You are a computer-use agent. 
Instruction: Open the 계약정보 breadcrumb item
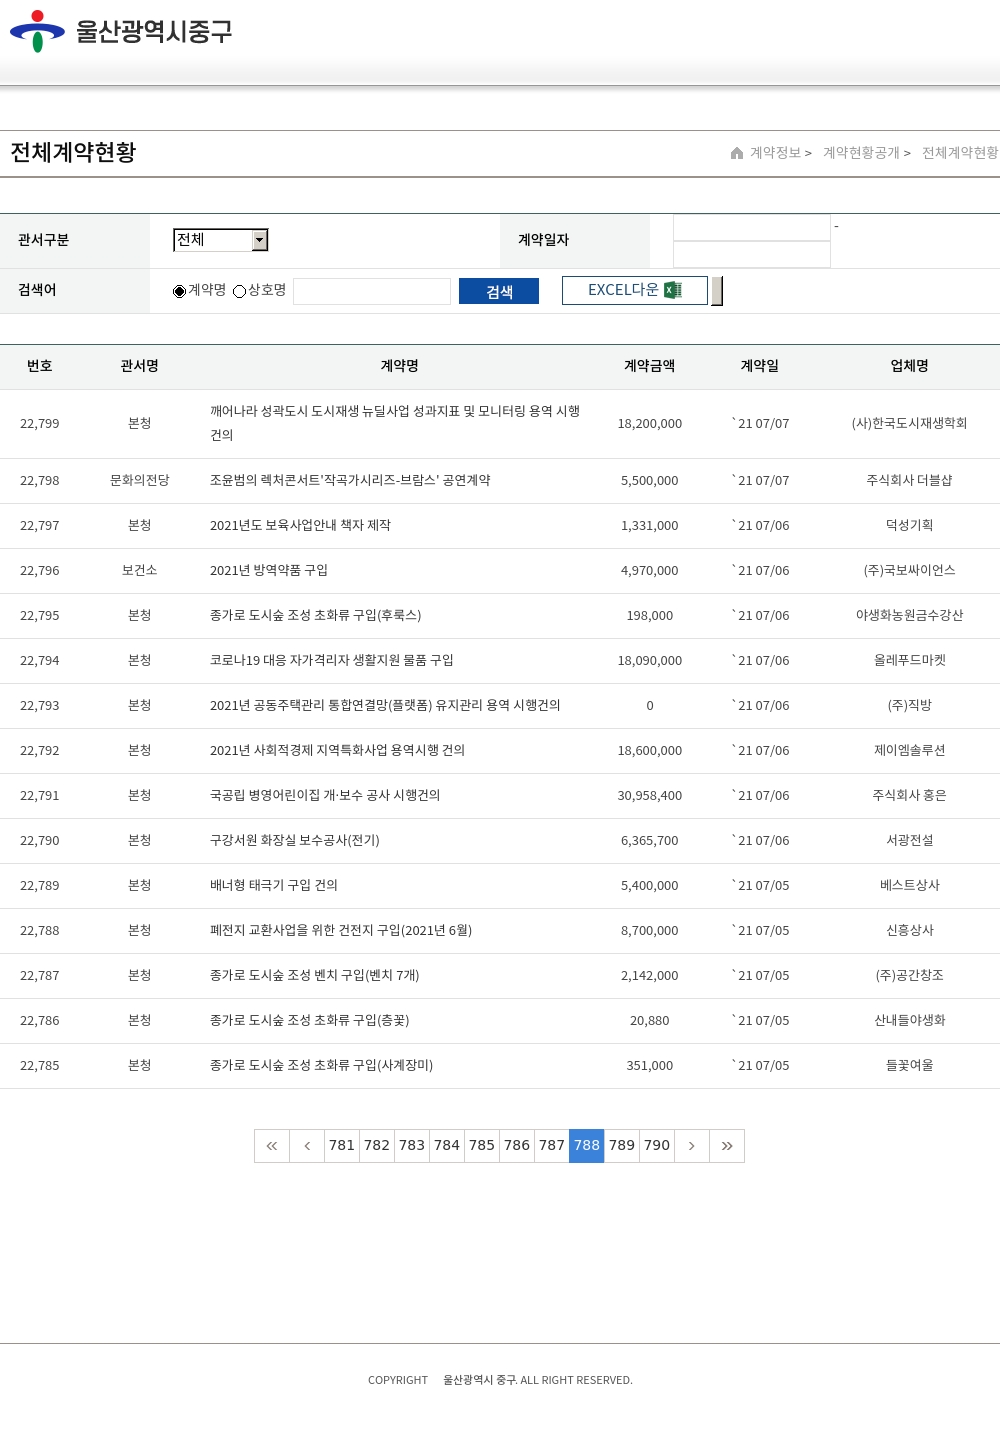(x=776, y=153)
